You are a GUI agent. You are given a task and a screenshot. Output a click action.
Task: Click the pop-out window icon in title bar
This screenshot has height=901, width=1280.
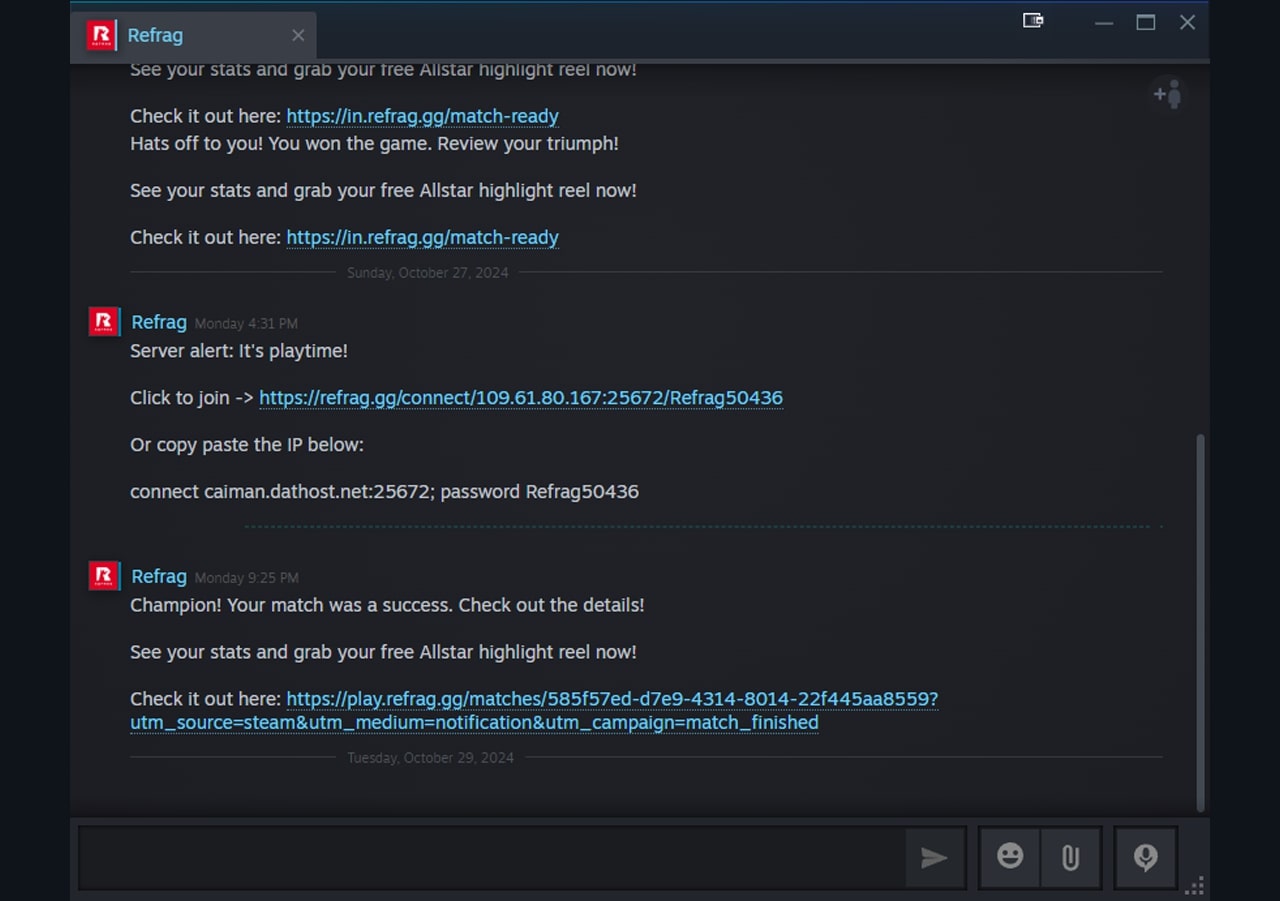point(1033,21)
